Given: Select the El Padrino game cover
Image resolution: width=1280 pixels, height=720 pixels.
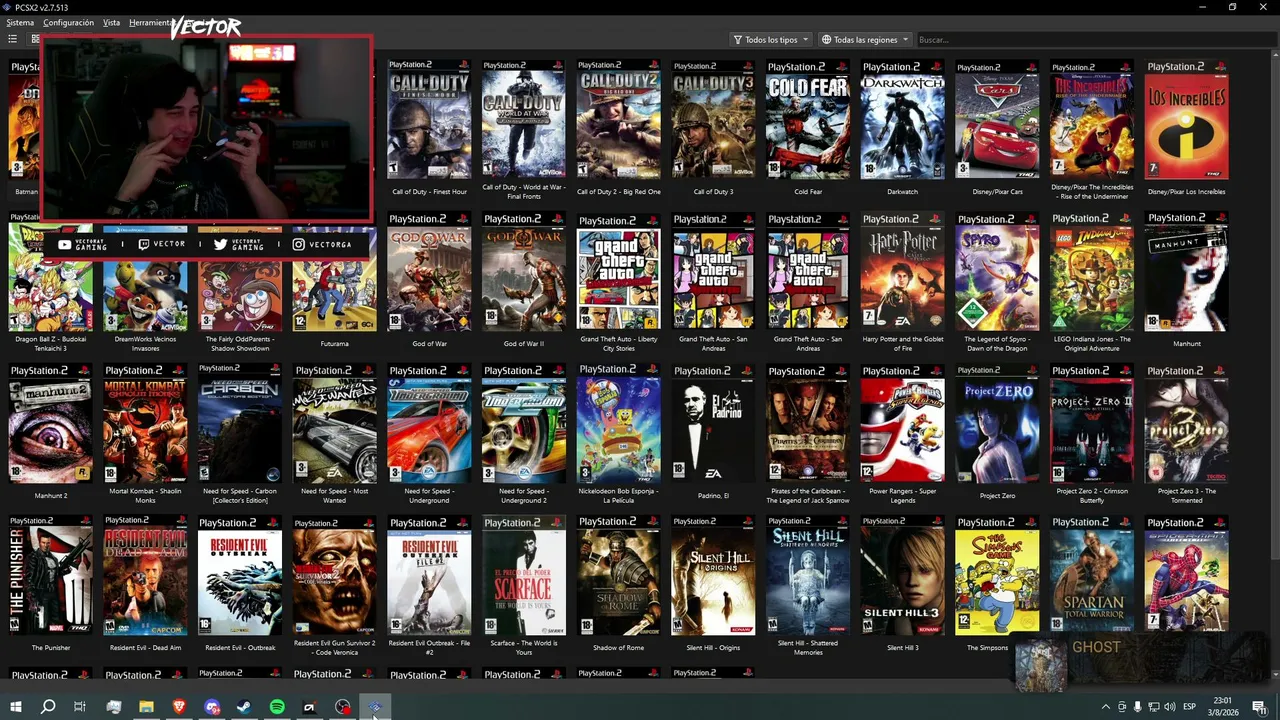Looking at the screenshot, I should point(713,424).
